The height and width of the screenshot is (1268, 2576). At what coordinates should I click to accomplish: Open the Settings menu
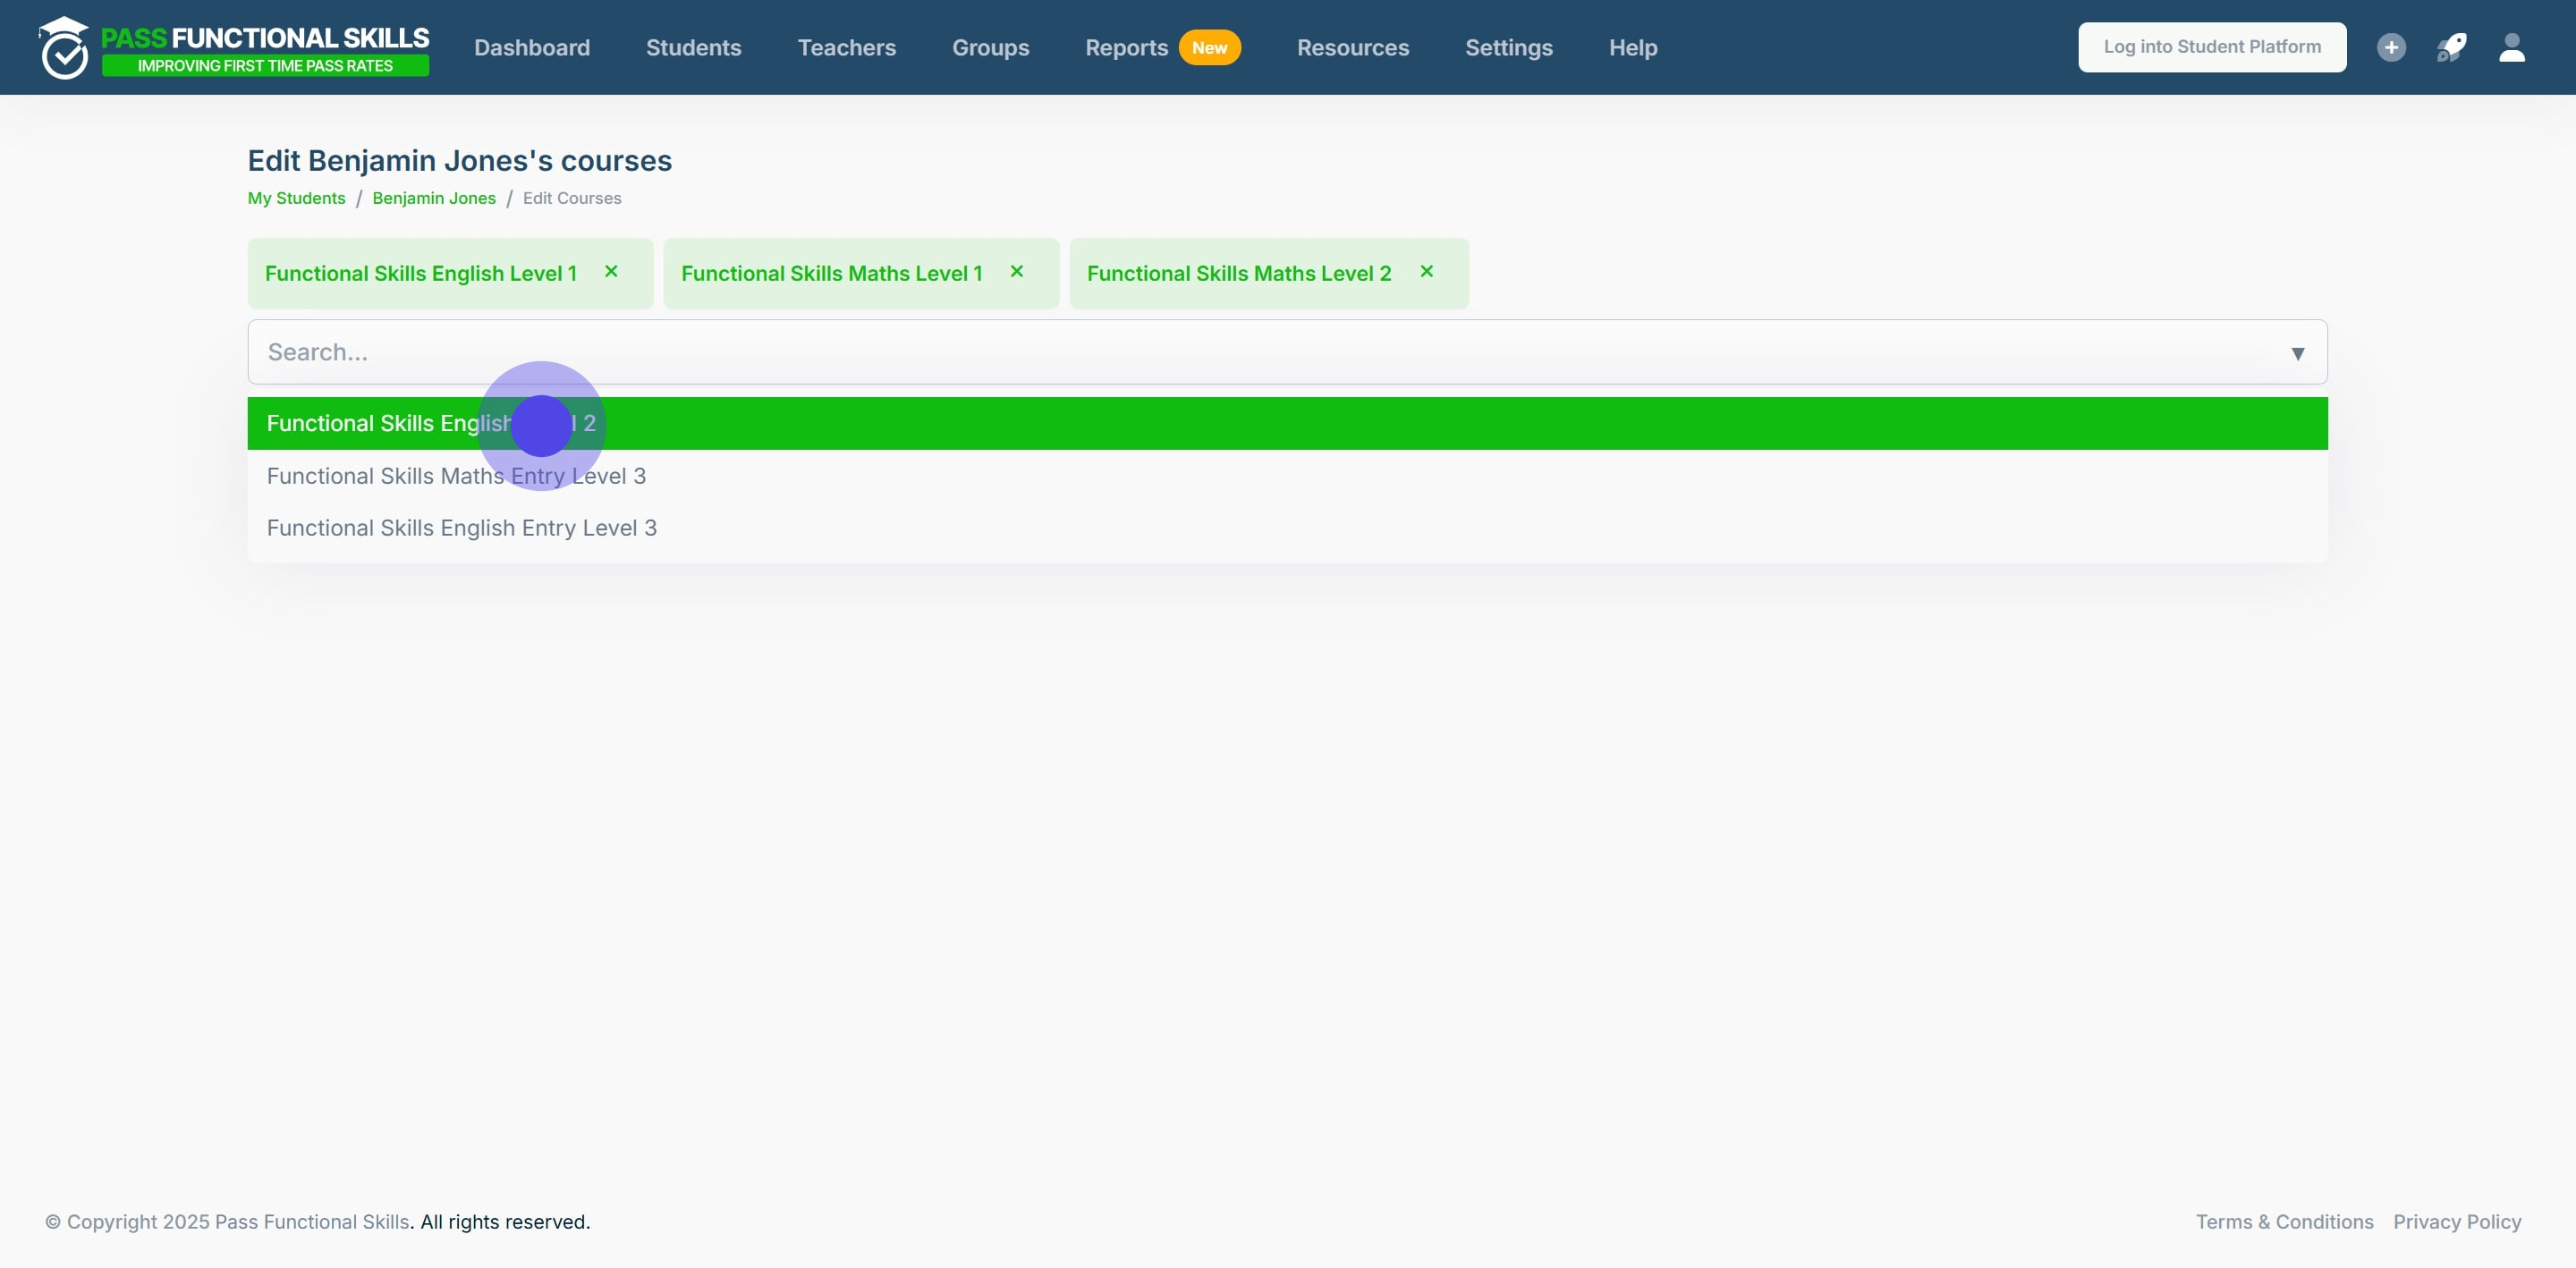pos(1508,47)
